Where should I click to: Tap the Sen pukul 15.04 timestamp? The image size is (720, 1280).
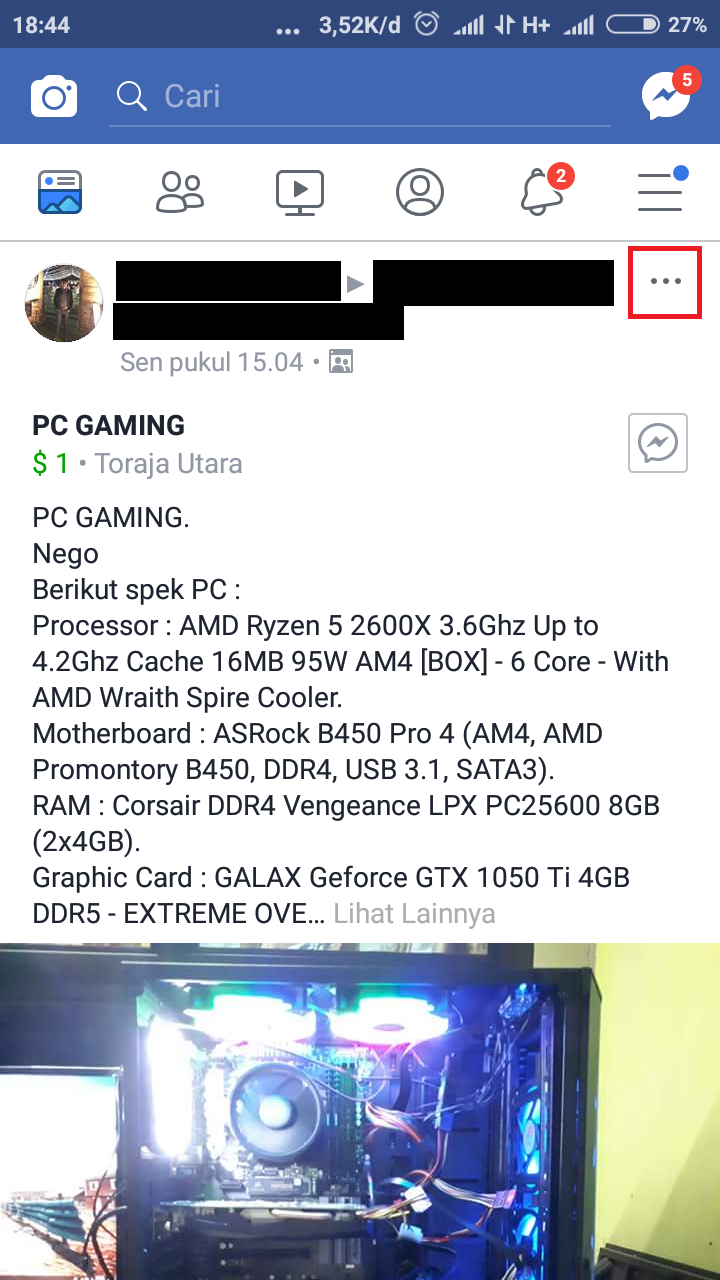coord(212,362)
